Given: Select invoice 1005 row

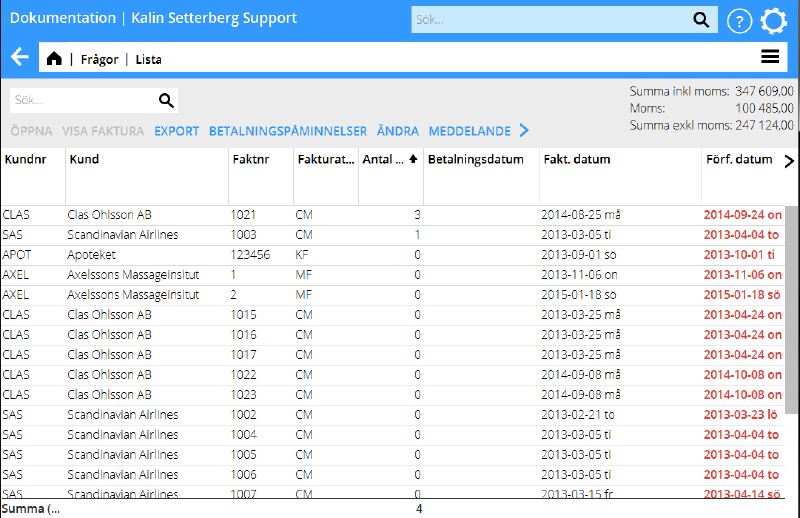Looking at the screenshot, I should [393, 454].
